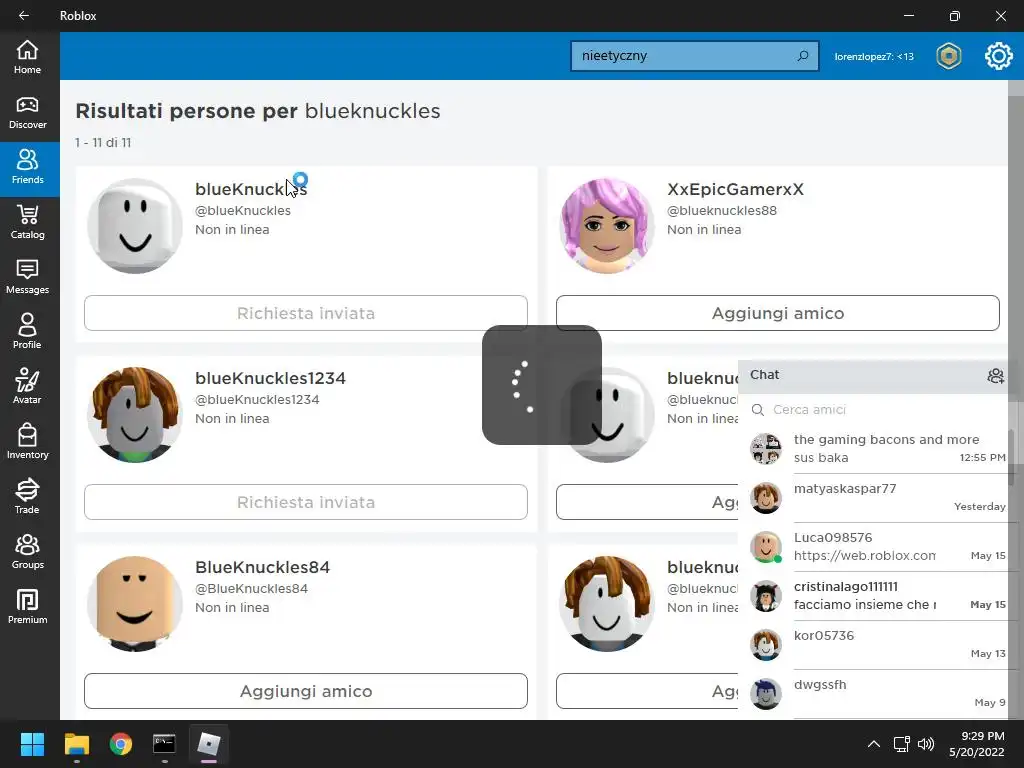
Task: Open File Explorer from taskbar
Action: tap(76, 744)
